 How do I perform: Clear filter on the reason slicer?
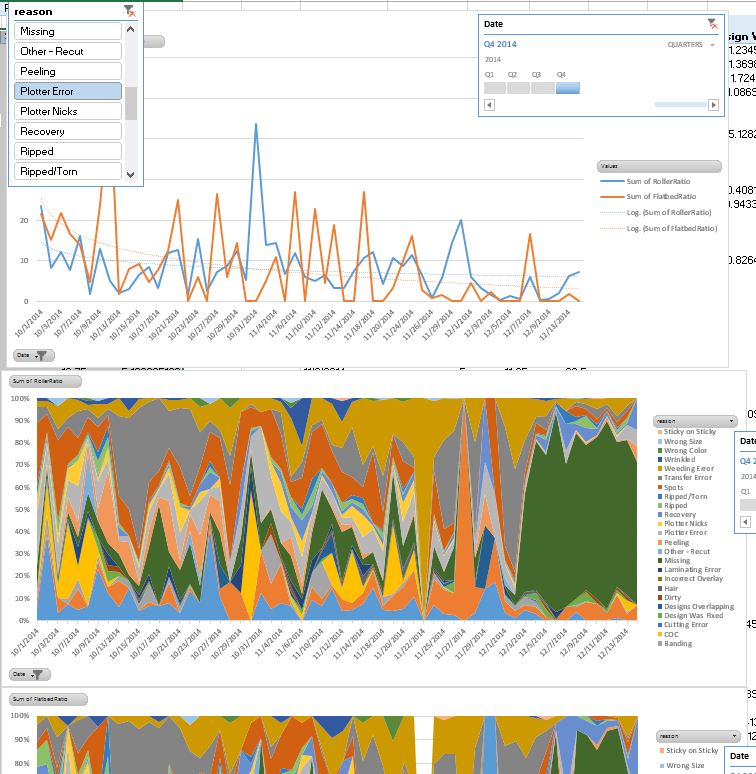point(129,11)
